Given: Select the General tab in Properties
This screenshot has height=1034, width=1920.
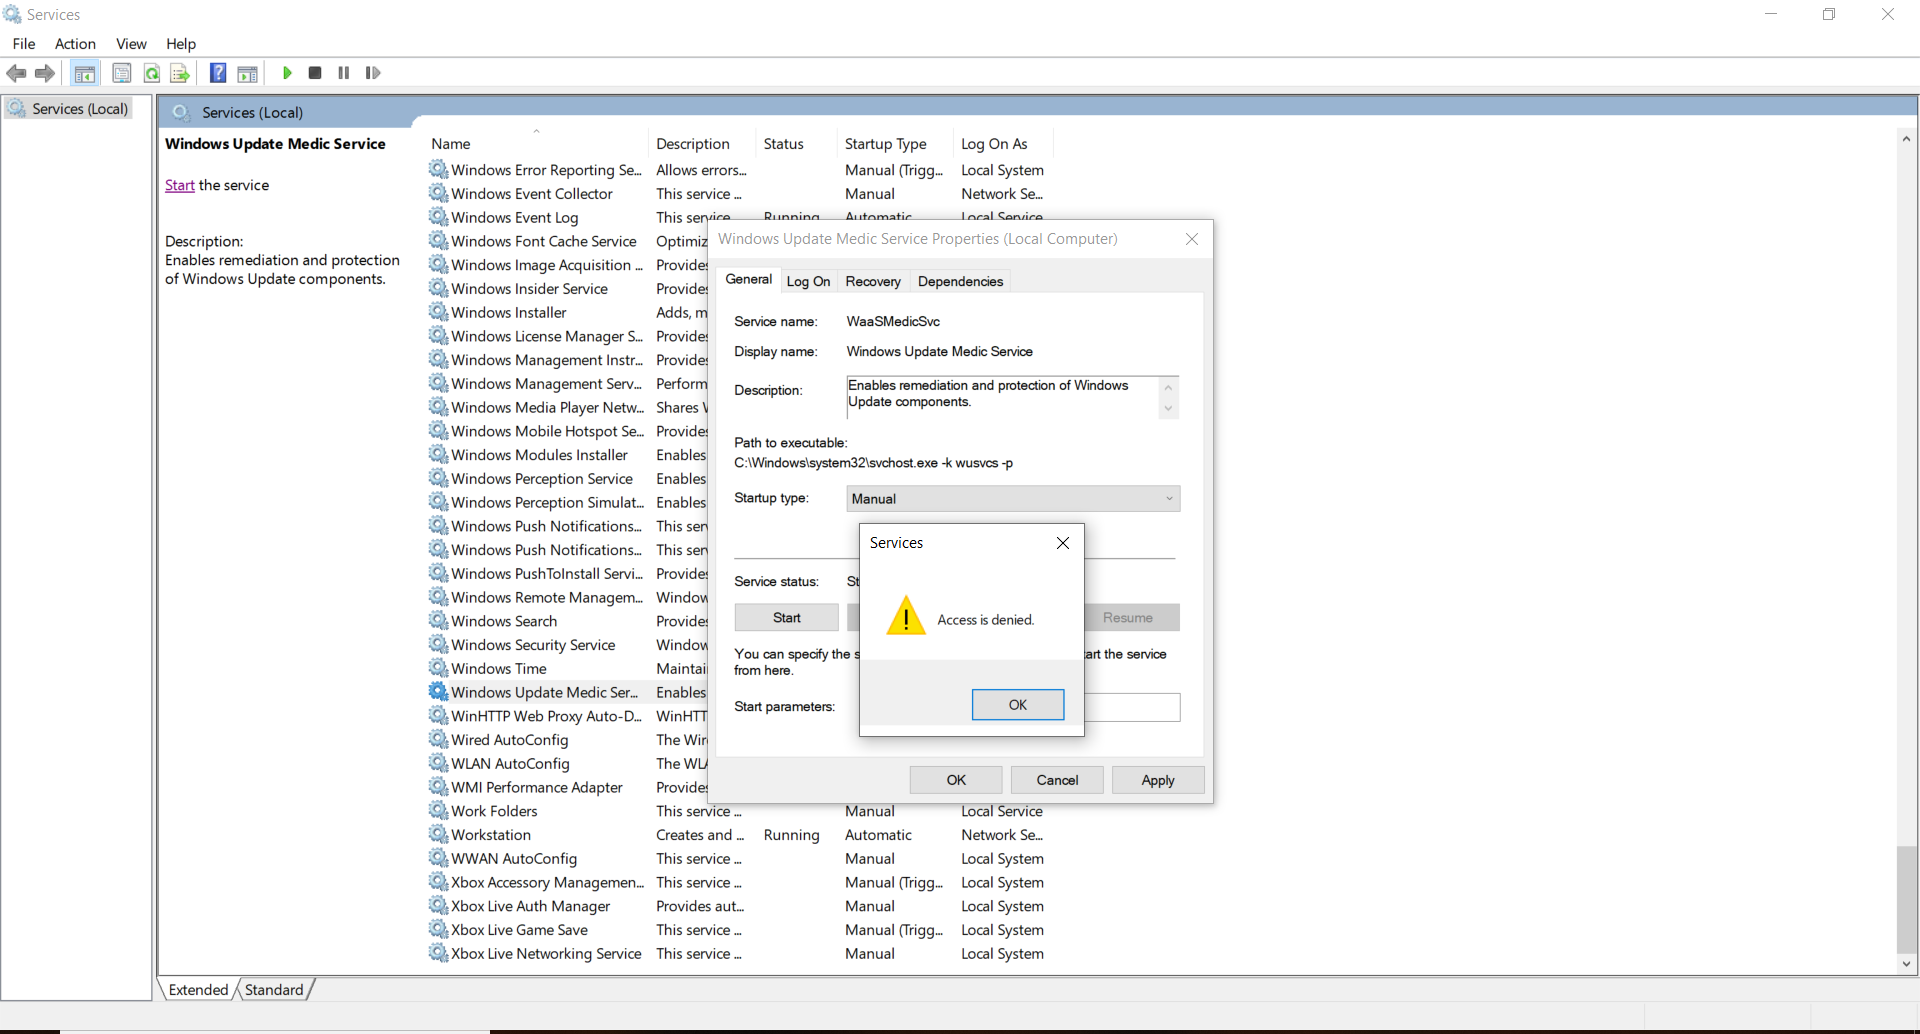Looking at the screenshot, I should tap(749, 280).
